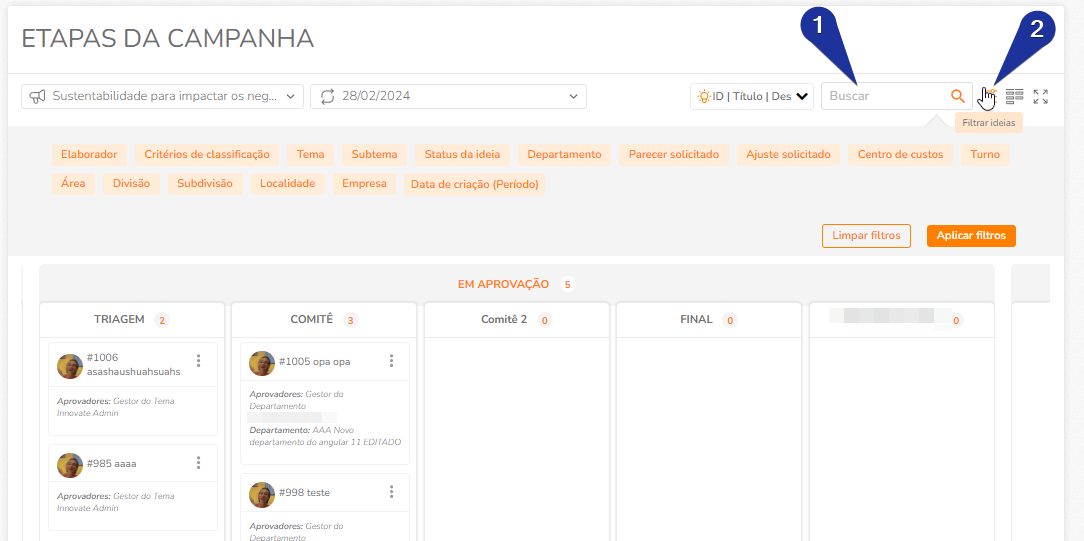The width and height of the screenshot is (1084, 541).
Task: Select the Elaborador filter tag
Action: 89,154
